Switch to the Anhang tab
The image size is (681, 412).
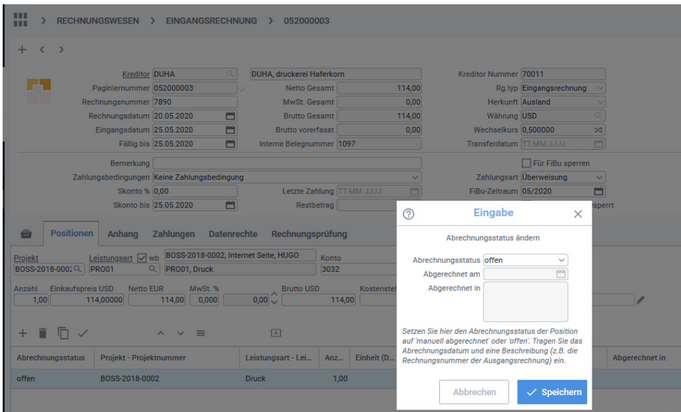click(122, 234)
